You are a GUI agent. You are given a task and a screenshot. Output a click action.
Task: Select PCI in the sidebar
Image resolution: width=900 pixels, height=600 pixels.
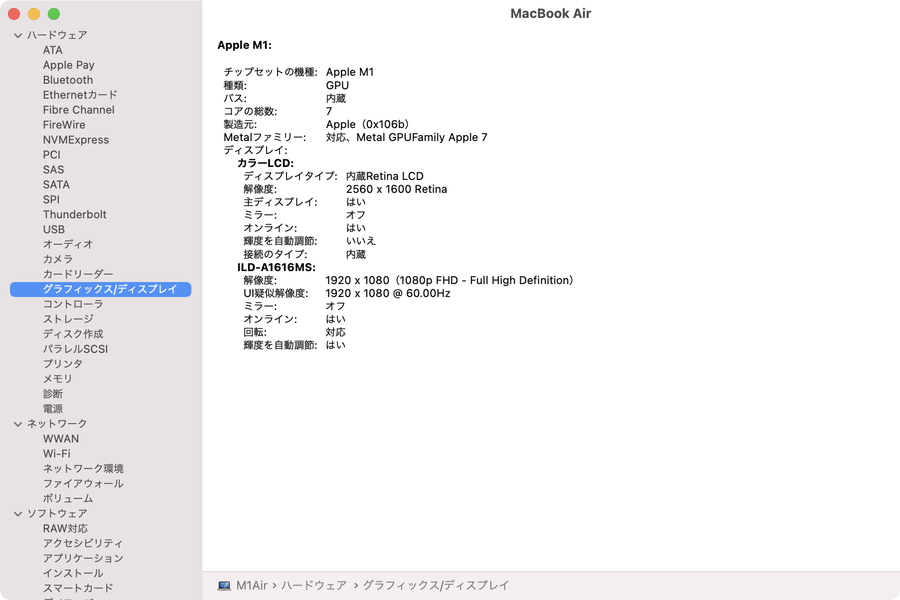pos(52,155)
